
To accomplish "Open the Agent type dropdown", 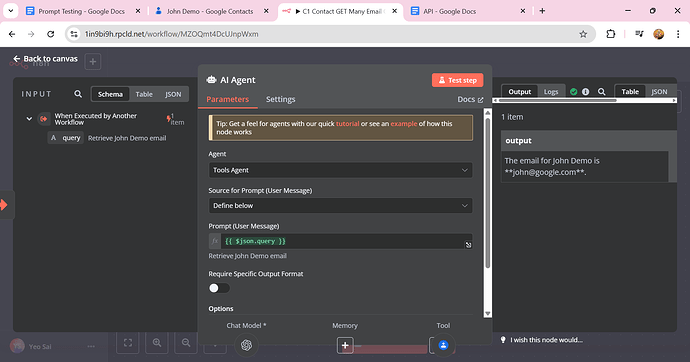I will (340, 170).
